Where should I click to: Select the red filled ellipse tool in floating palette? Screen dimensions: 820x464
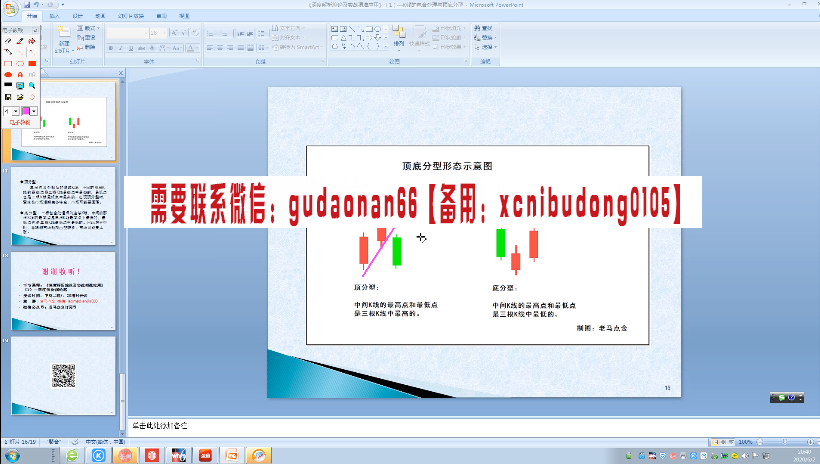(8, 75)
